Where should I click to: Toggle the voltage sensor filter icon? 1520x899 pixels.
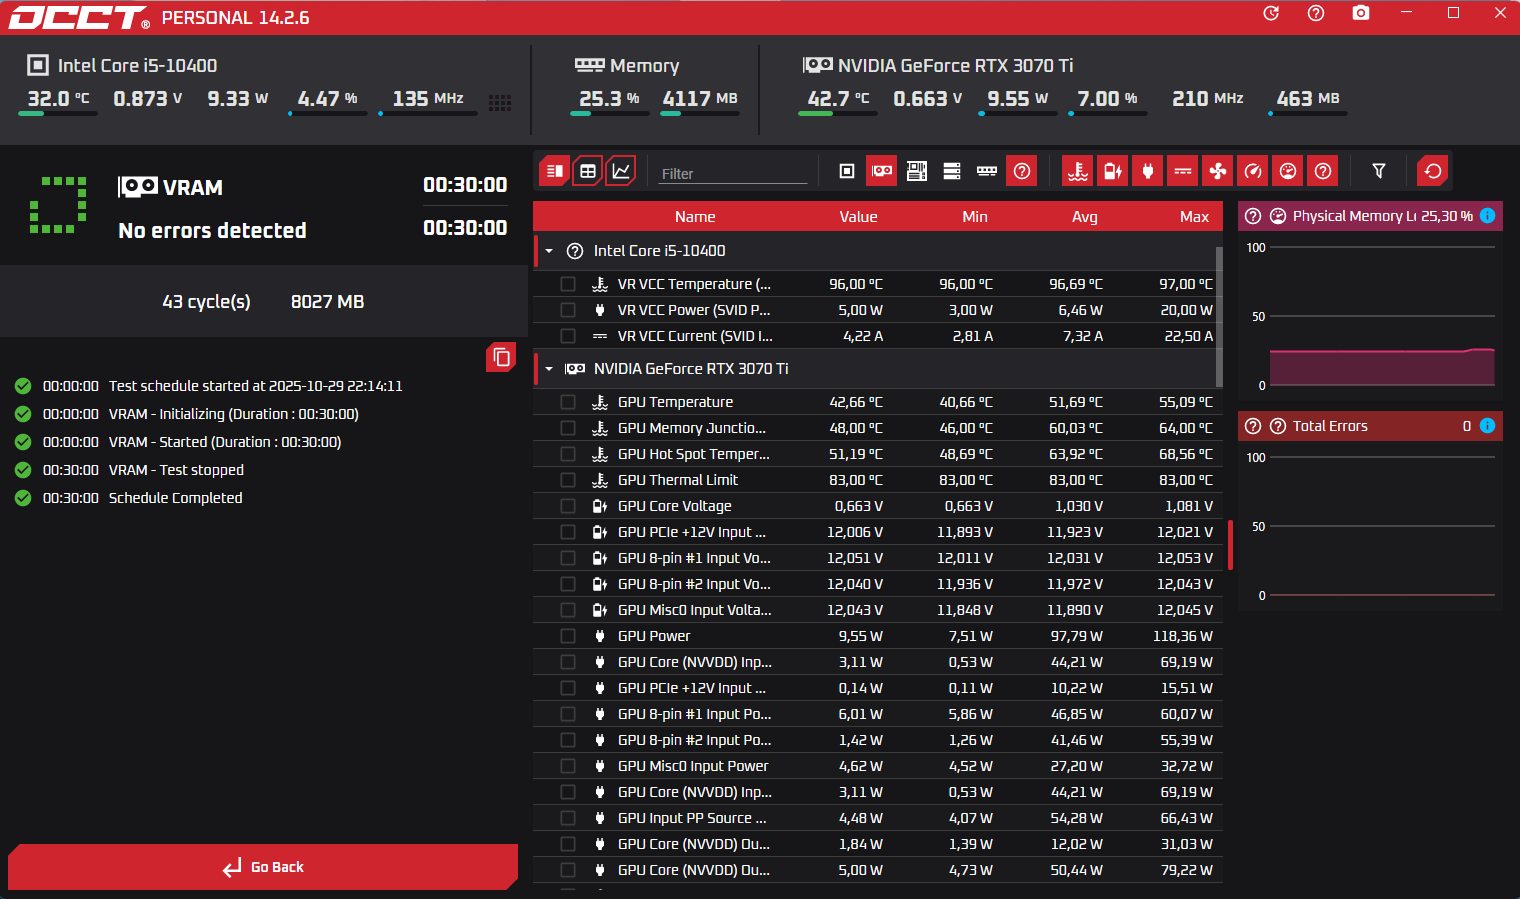point(1112,171)
